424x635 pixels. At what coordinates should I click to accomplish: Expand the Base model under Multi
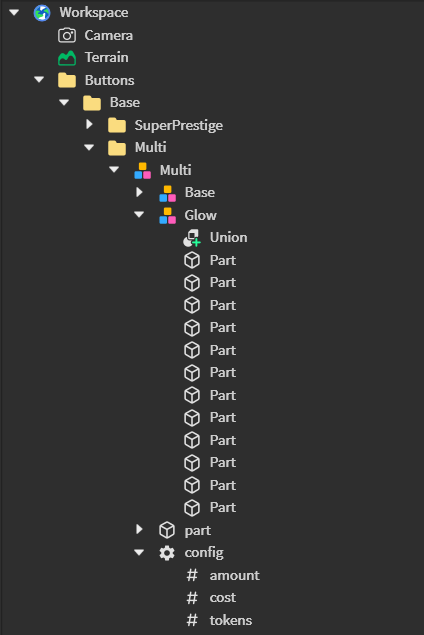(x=139, y=192)
